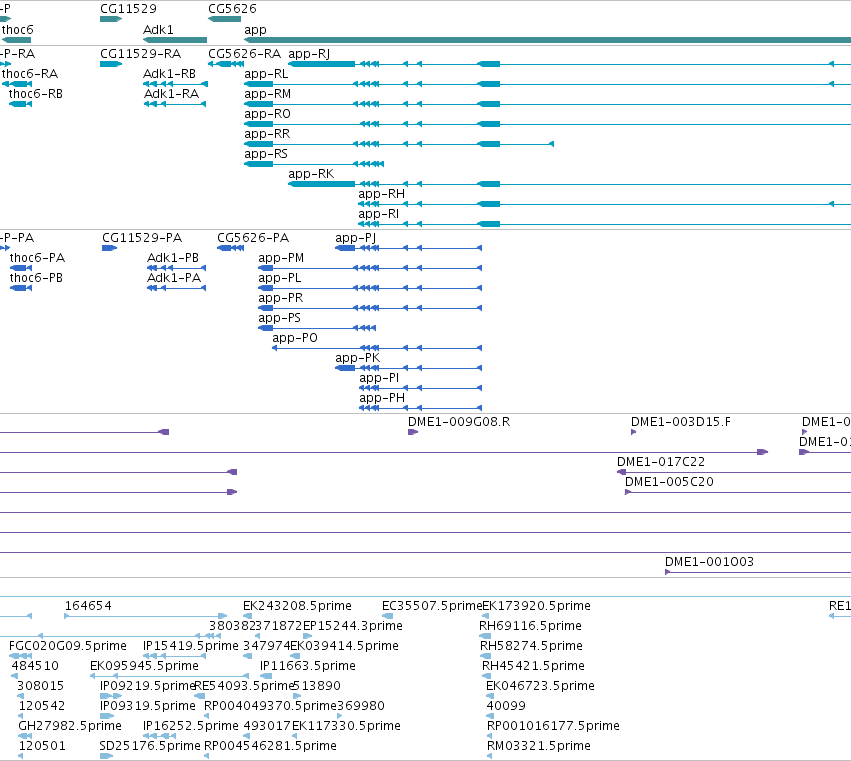The image size is (851, 761).
Task: Click transcript Adk1-RB
Action: pyautogui.click(x=169, y=74)
